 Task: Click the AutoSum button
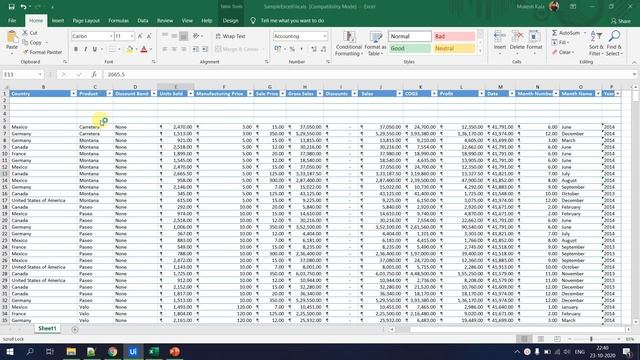pos(566,33)
